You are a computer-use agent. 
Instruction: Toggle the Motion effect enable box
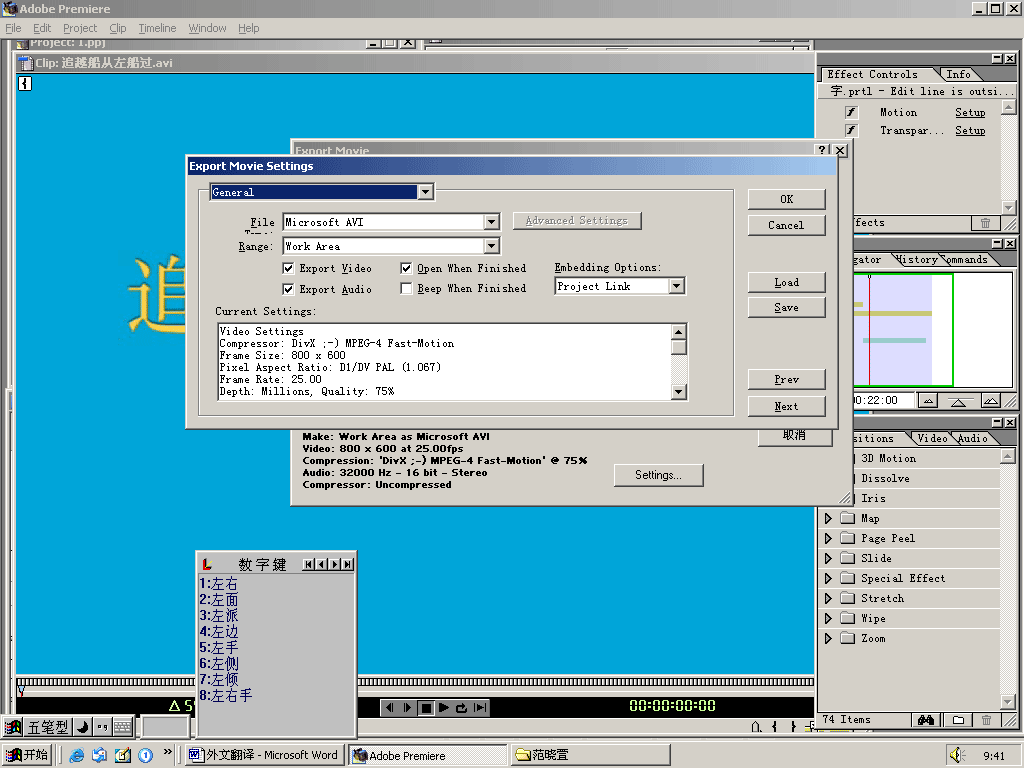[851, 112]
